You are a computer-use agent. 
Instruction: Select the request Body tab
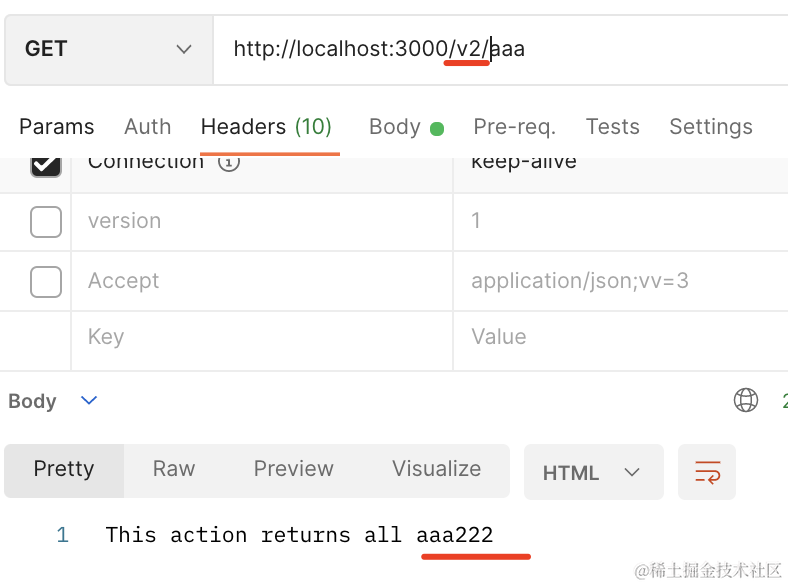[x=395, y=127]
